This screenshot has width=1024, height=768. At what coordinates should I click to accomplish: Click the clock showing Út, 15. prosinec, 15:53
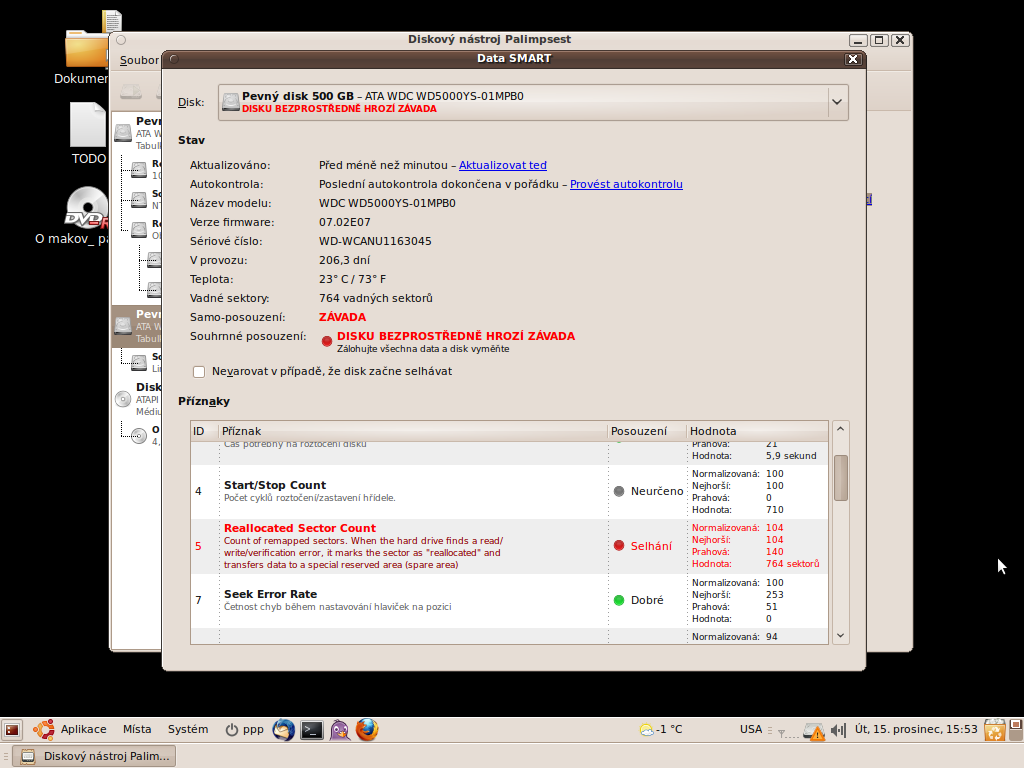click(916, 729)
